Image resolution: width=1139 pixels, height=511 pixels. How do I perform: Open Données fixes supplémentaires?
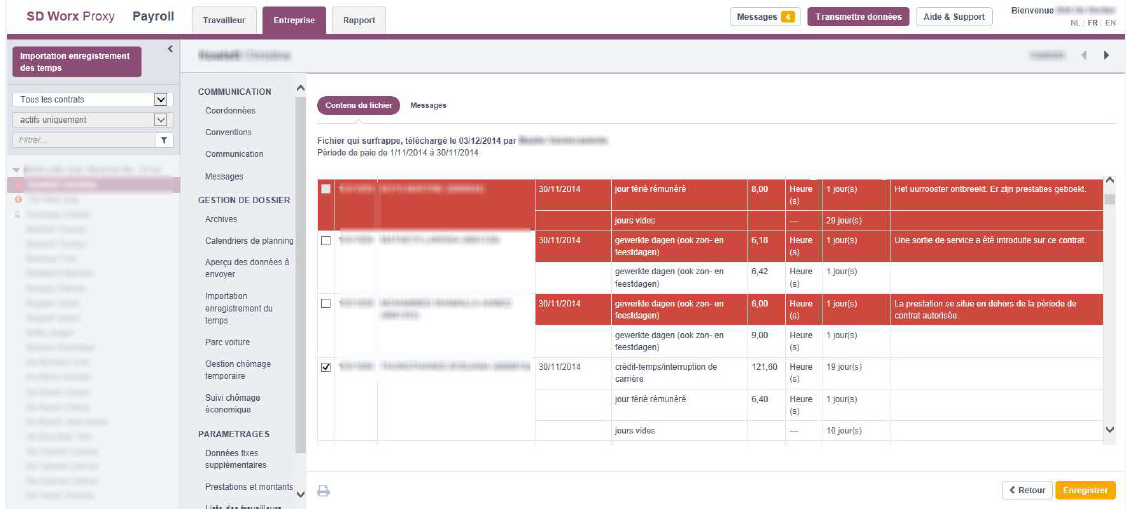(x=235, y=459)
